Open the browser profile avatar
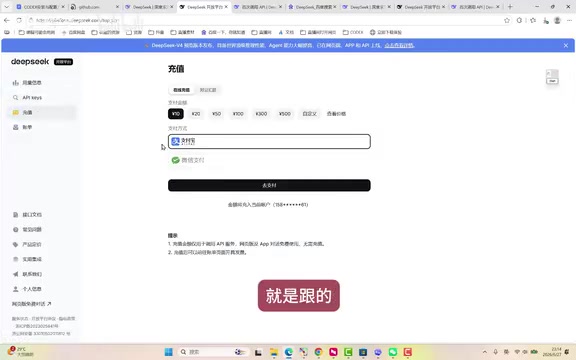 [x=557, y=20]
